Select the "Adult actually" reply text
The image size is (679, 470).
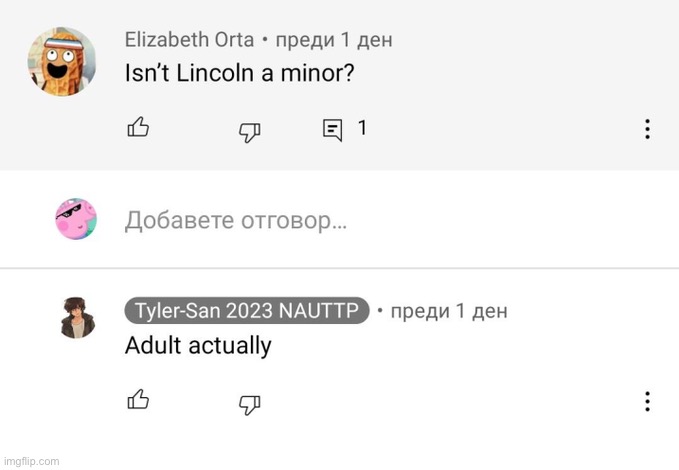(x=198, y=346)
